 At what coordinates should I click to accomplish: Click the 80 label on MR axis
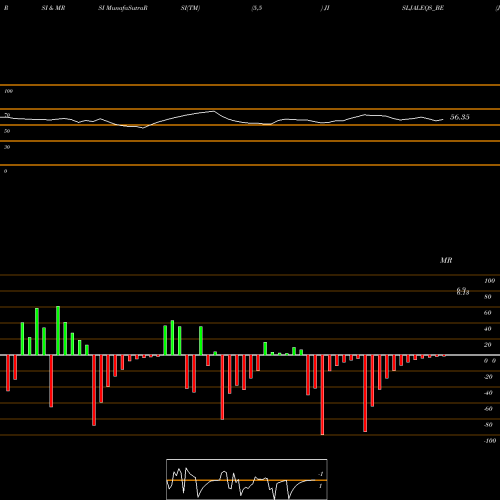[488, 297]
